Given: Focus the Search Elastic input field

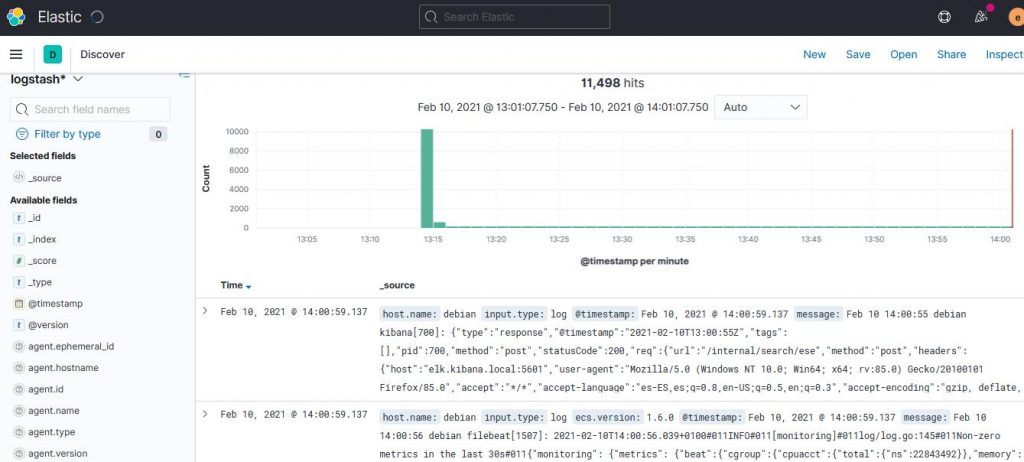Looking at the screenshot, I should pos(515,17).
